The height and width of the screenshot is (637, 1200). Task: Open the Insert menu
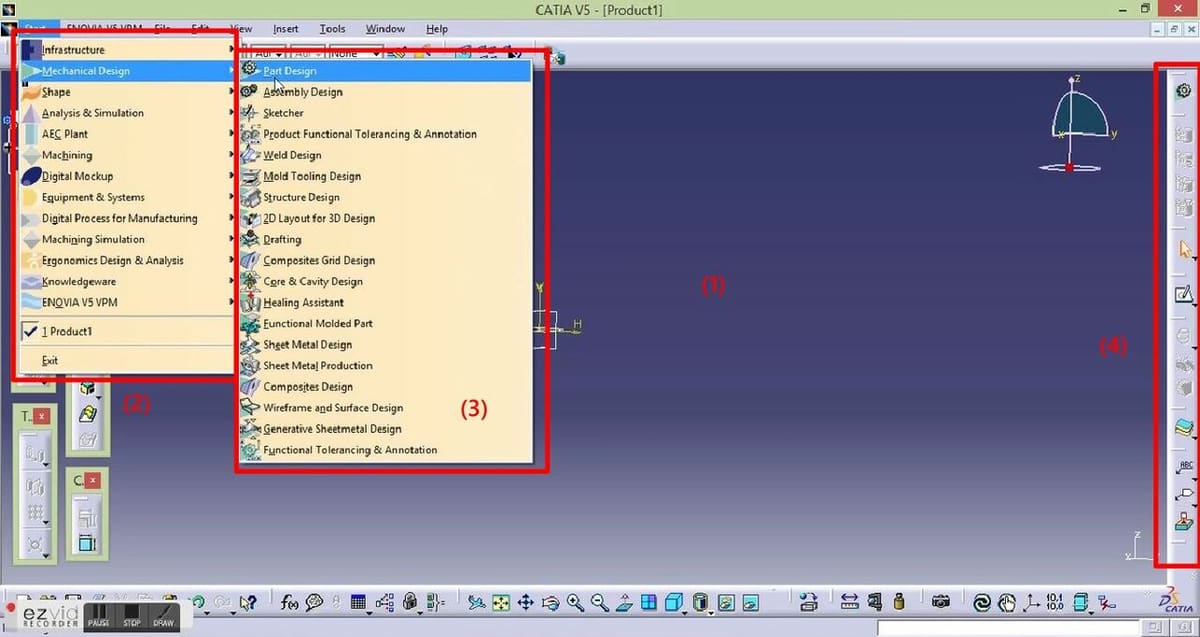[x=286, y=29]
